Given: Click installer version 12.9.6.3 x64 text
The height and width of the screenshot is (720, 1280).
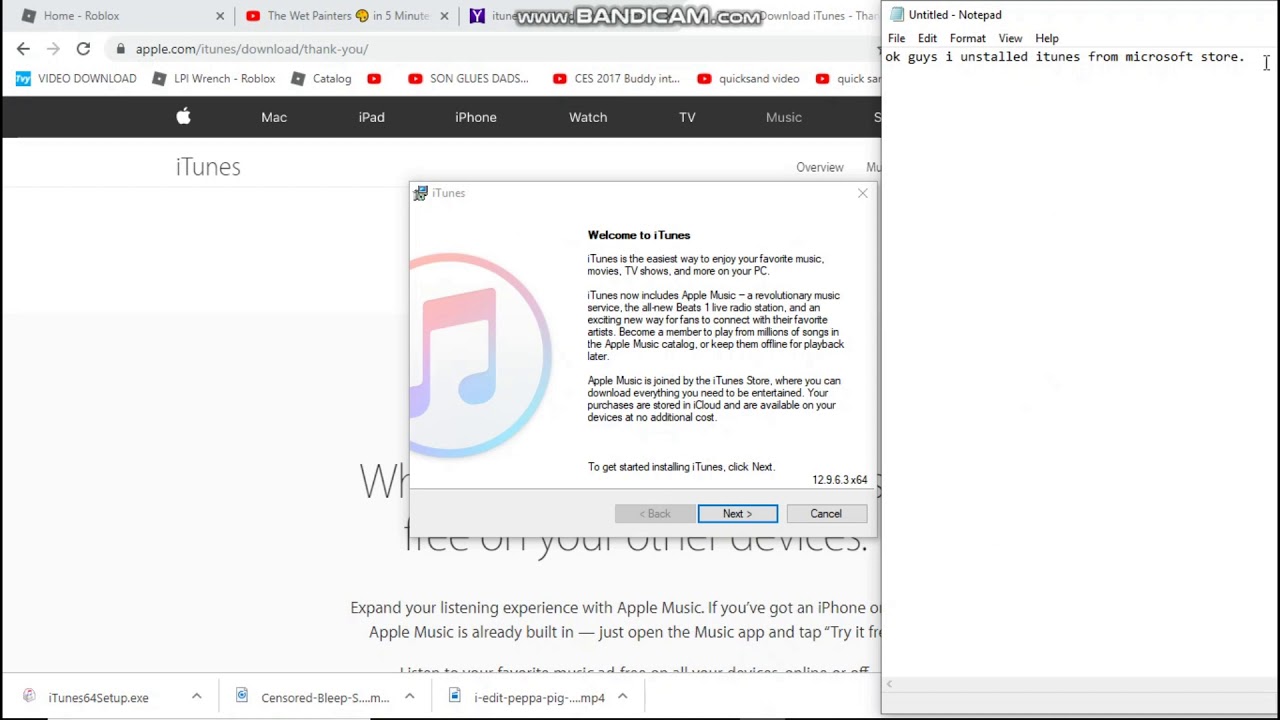Looking at the screenshot, I should (x=840, y=480).
